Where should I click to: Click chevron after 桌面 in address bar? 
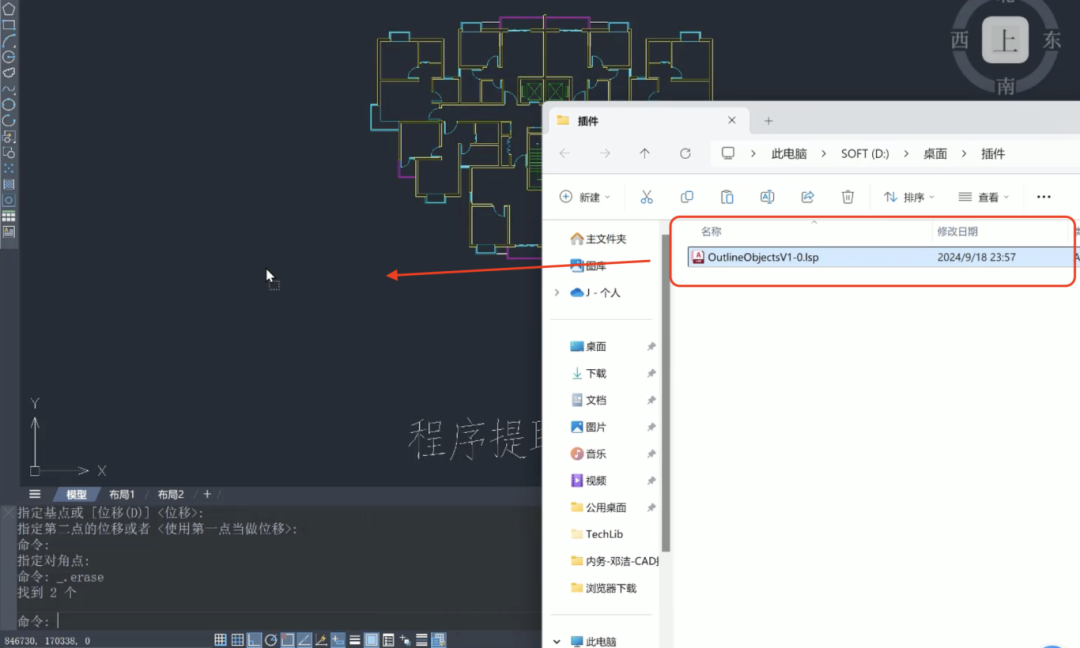[x=964, y=154]
